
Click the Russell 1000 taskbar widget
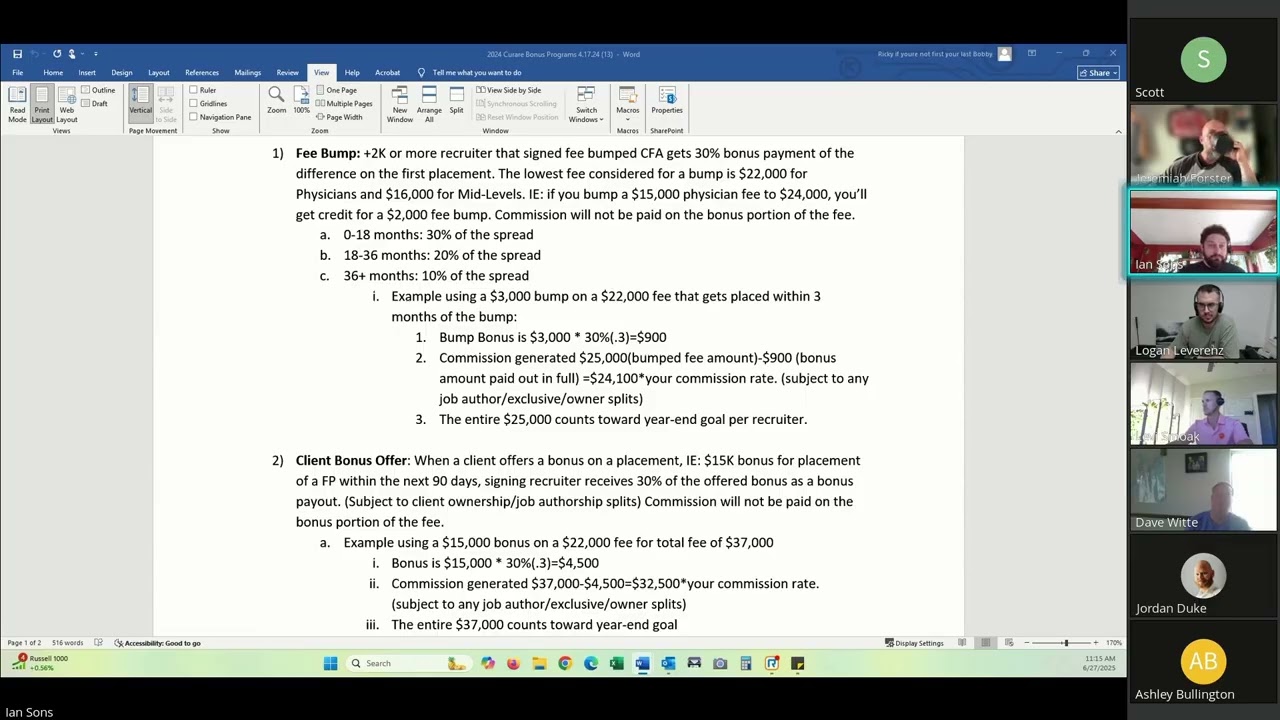tap(40, 662)
